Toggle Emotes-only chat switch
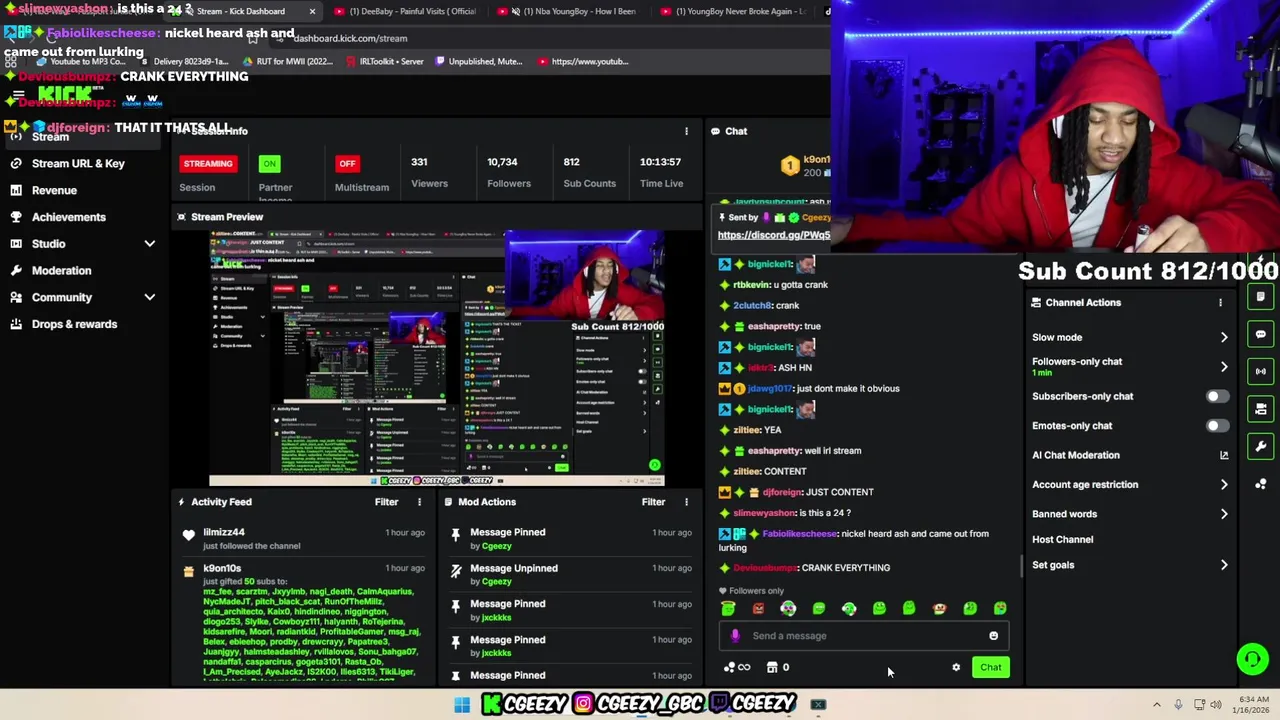Screen dimensions: 1280x720 coord(1216,426)
